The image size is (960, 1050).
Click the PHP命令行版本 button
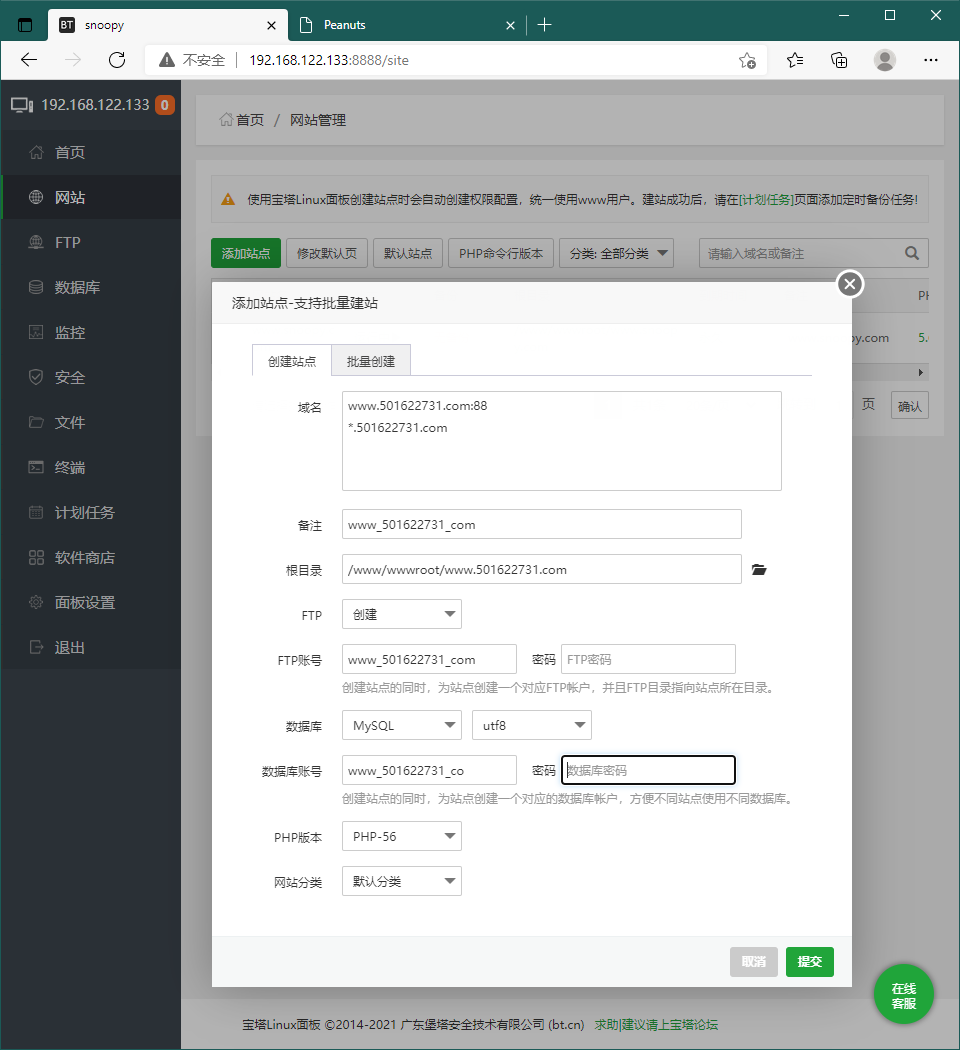coord(501,253)
